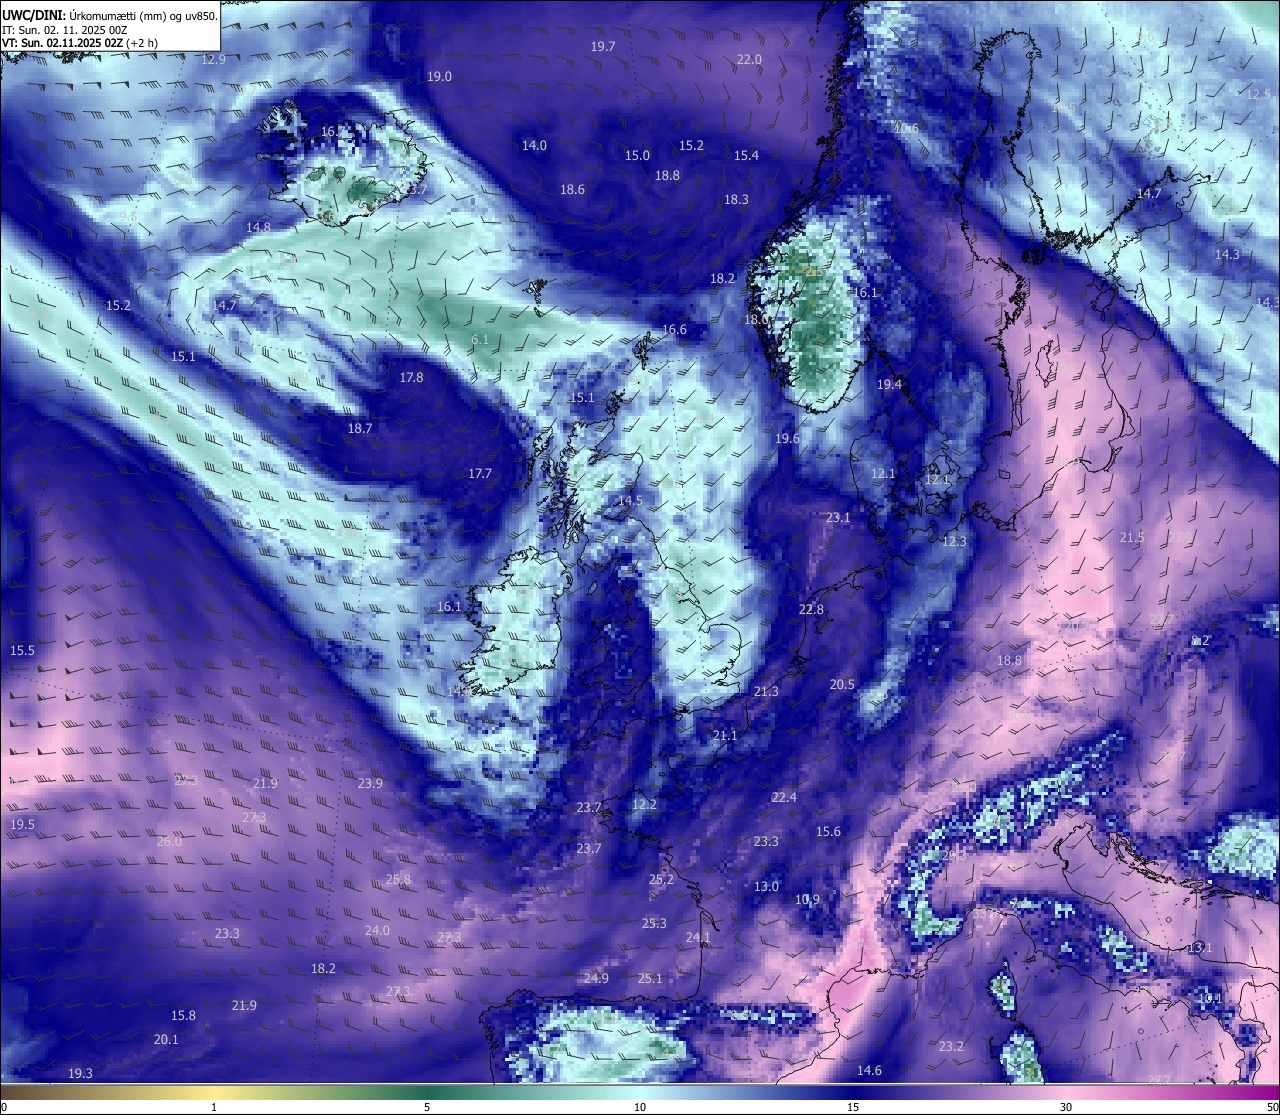This screenshot has width=1280, height=1115.
Task: Click the map value 13.0
Action: (x=766, y=887)
